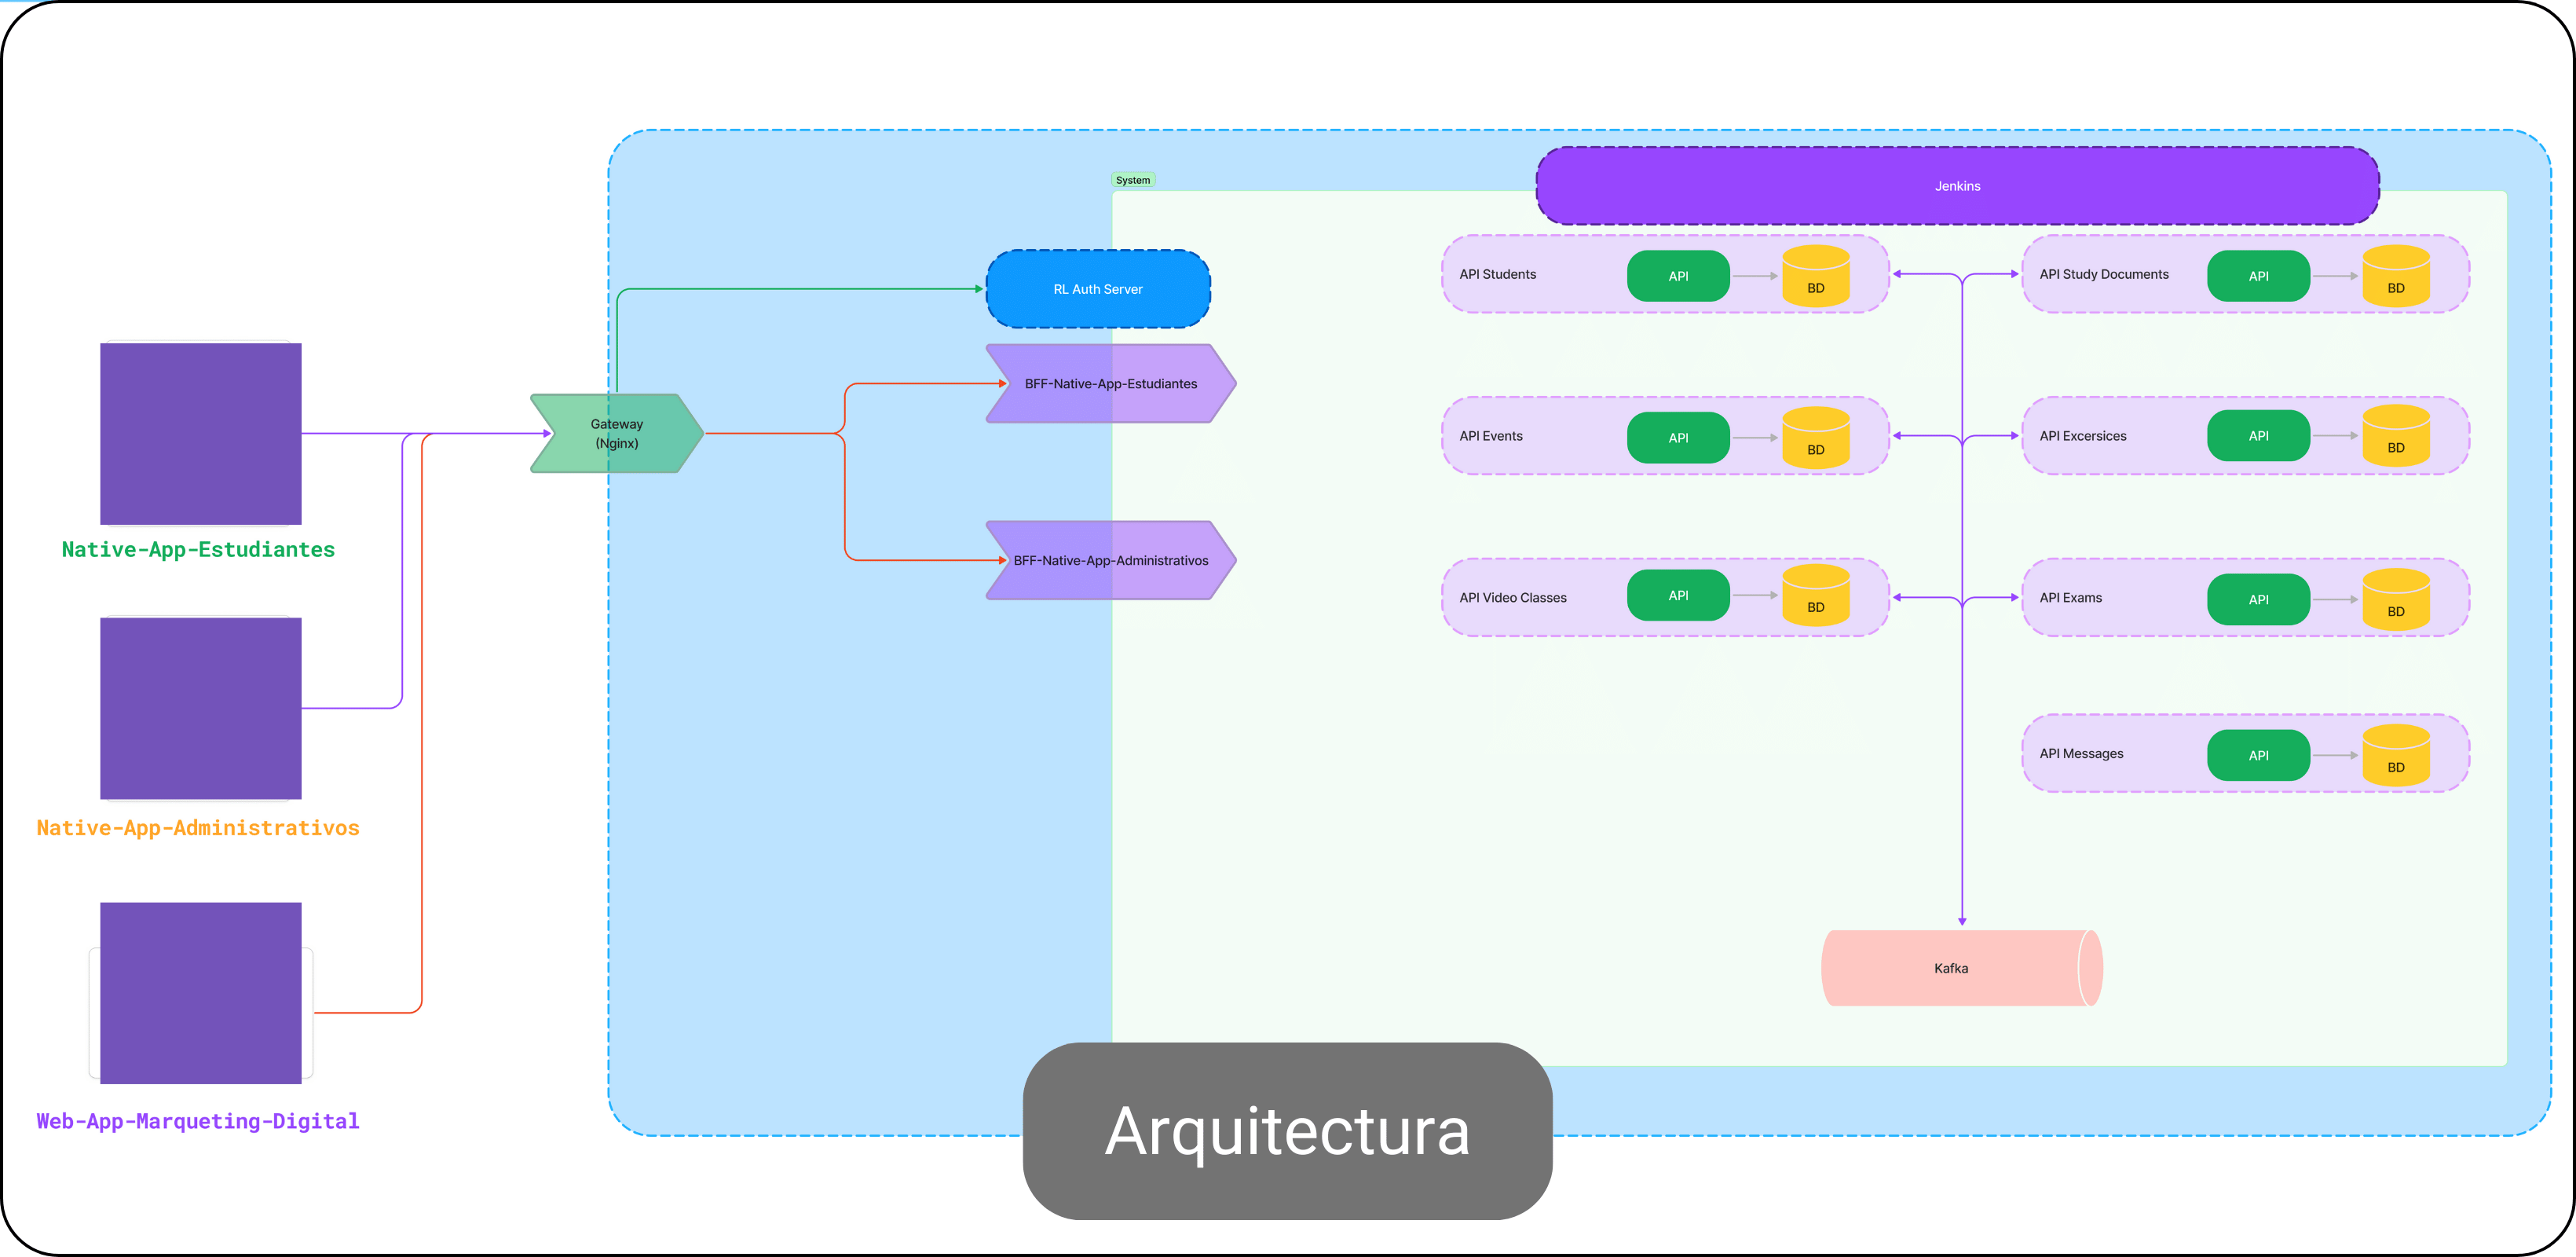Select the BFF-Native-App-Administrativos shape
Screen dimensions: 2576x1257
coord(1110,561)
